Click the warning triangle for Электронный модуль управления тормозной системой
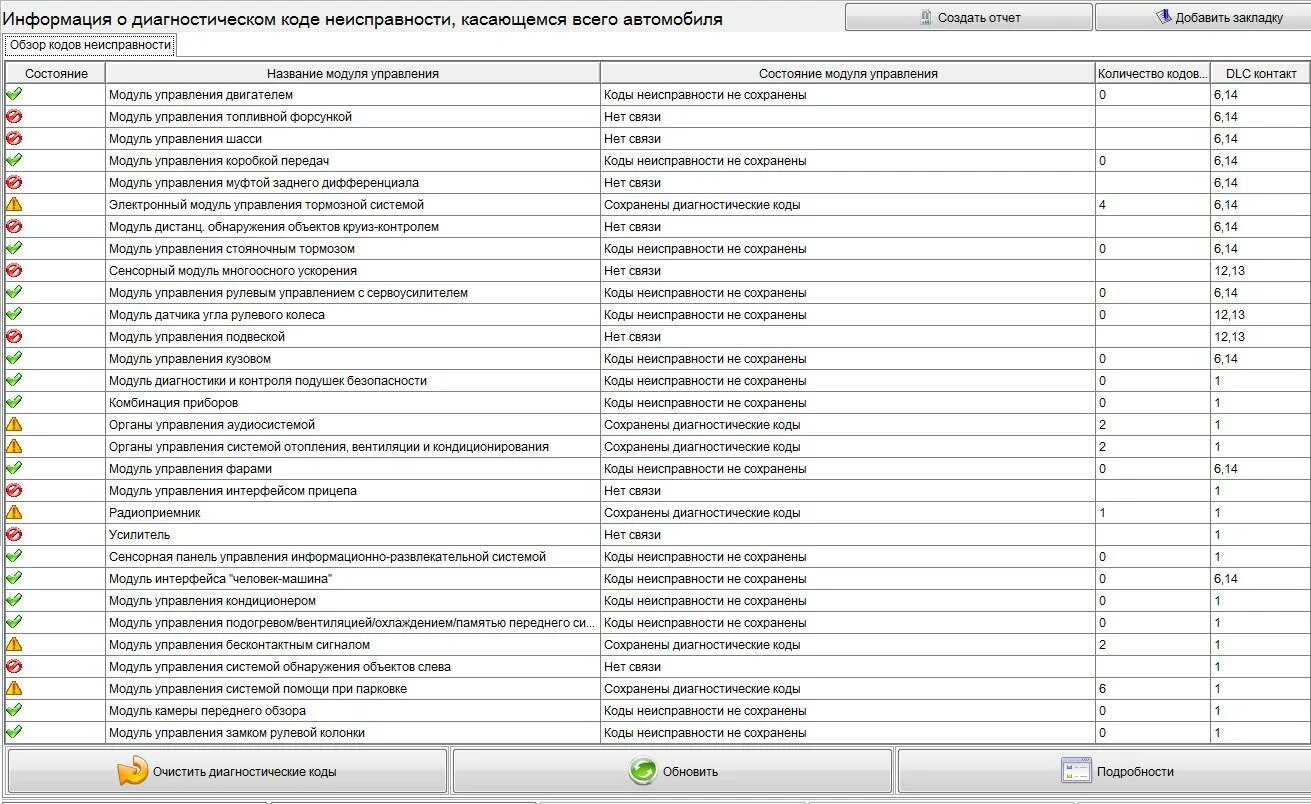Viewport: 1311px width, 804px height. pos(14,204)
